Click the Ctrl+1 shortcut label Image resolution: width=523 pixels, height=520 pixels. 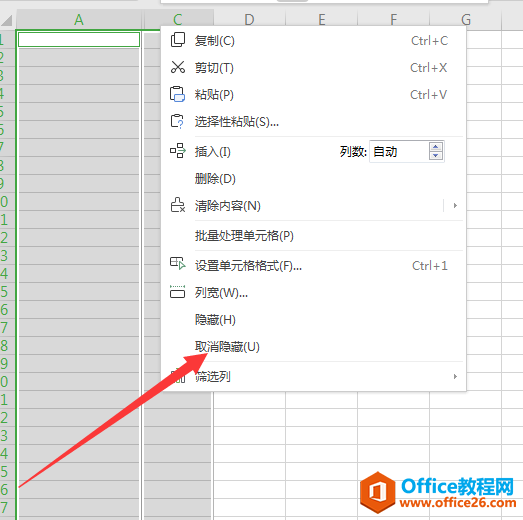[x=430, y=266]
